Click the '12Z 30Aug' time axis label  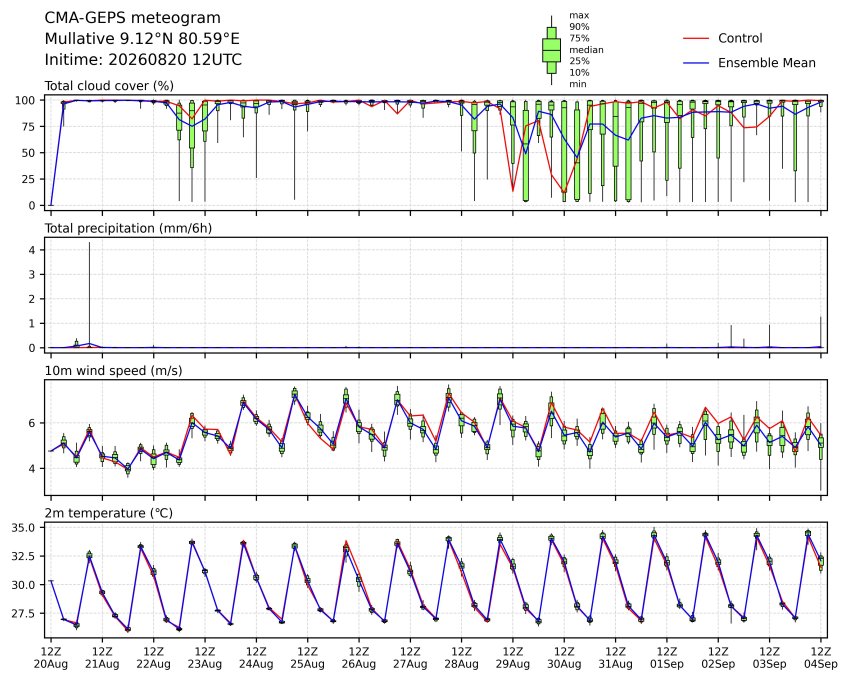(564, 658)
